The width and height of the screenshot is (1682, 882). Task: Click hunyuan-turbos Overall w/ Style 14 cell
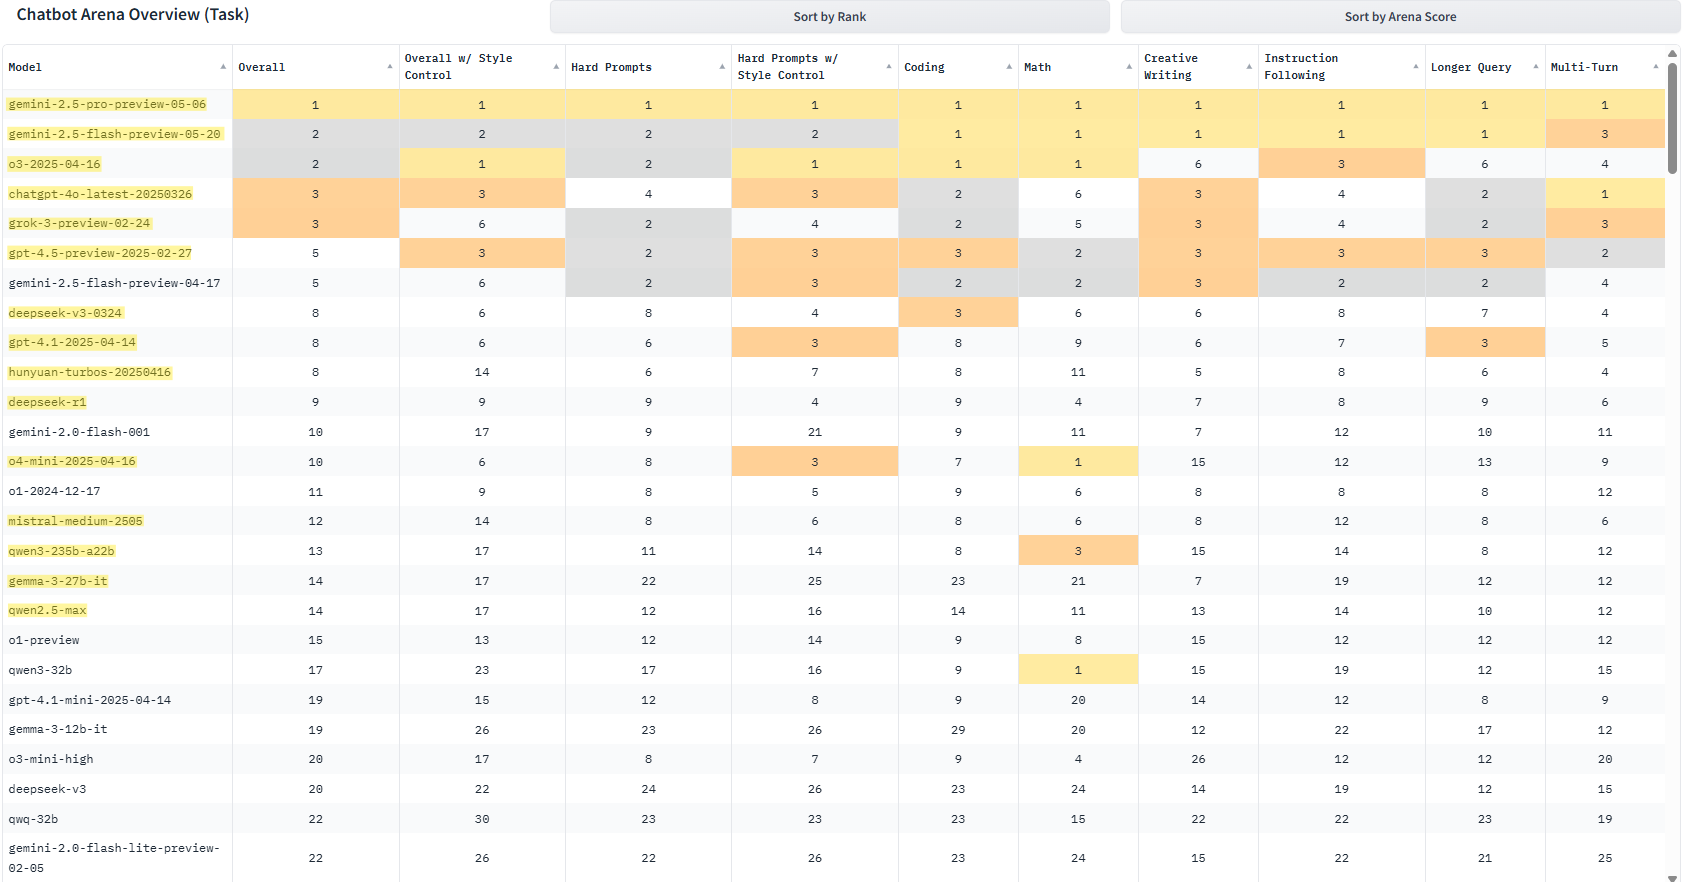pyautogui.click(x=482, y=372)
